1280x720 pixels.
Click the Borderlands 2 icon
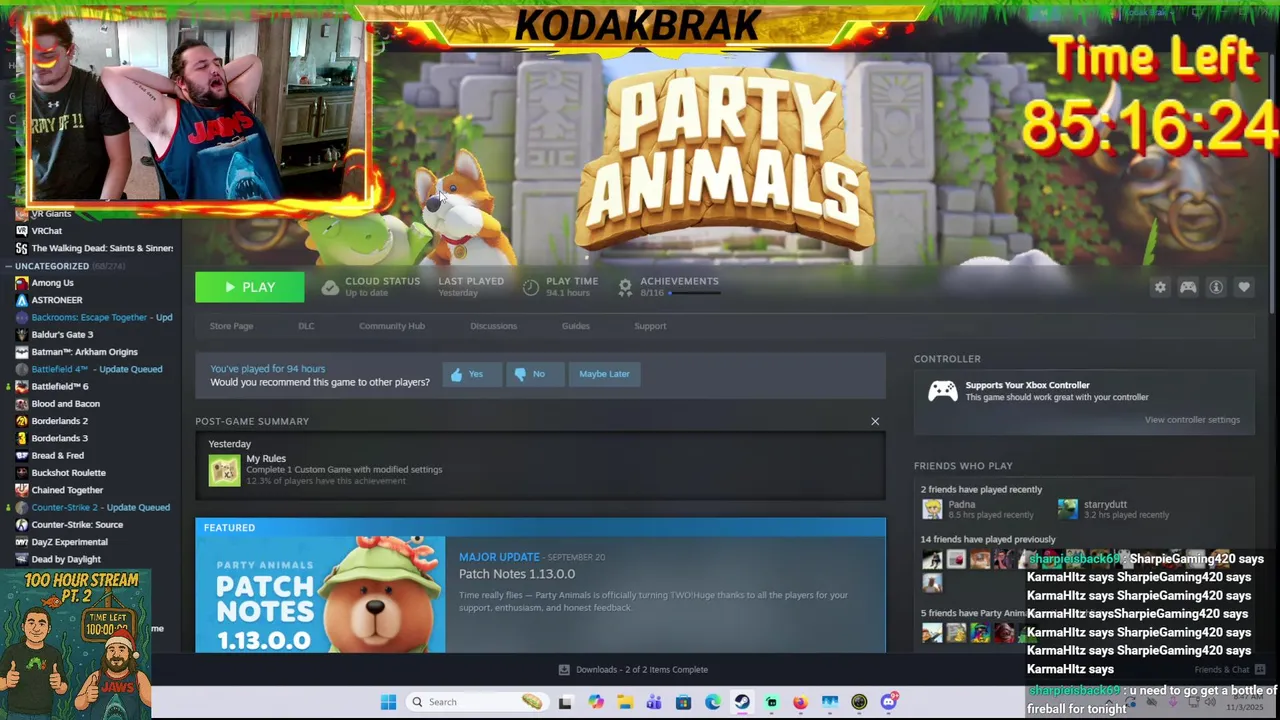click(x=22, y=421)
